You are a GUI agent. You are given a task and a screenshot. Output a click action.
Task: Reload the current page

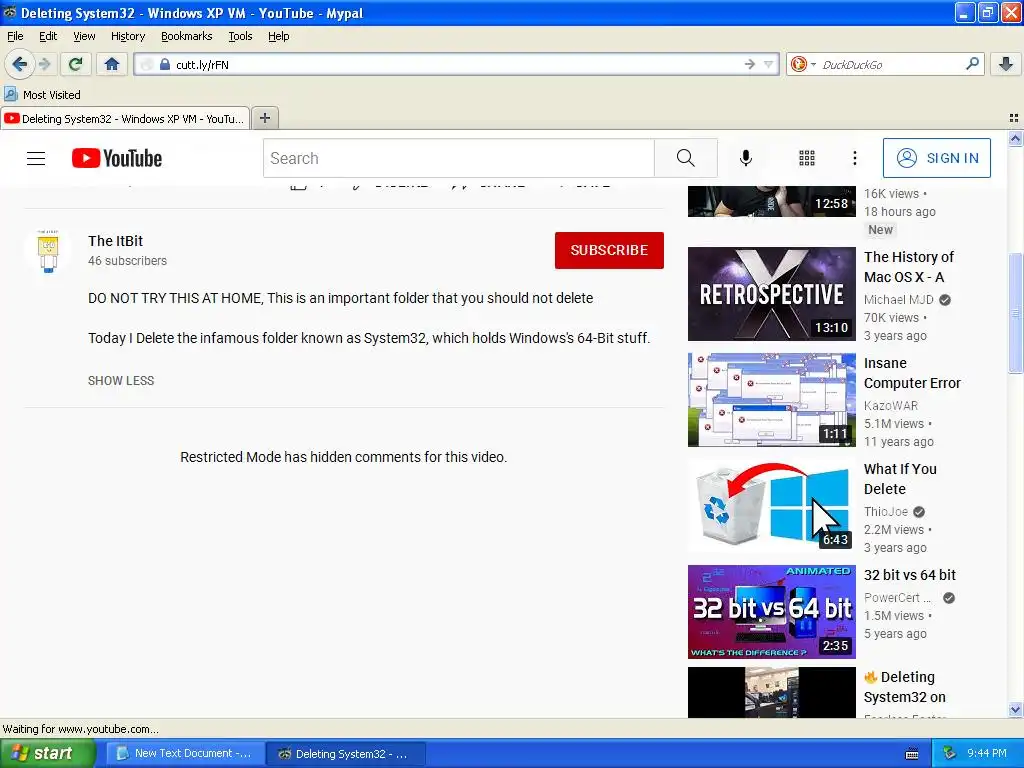point(76,64)
